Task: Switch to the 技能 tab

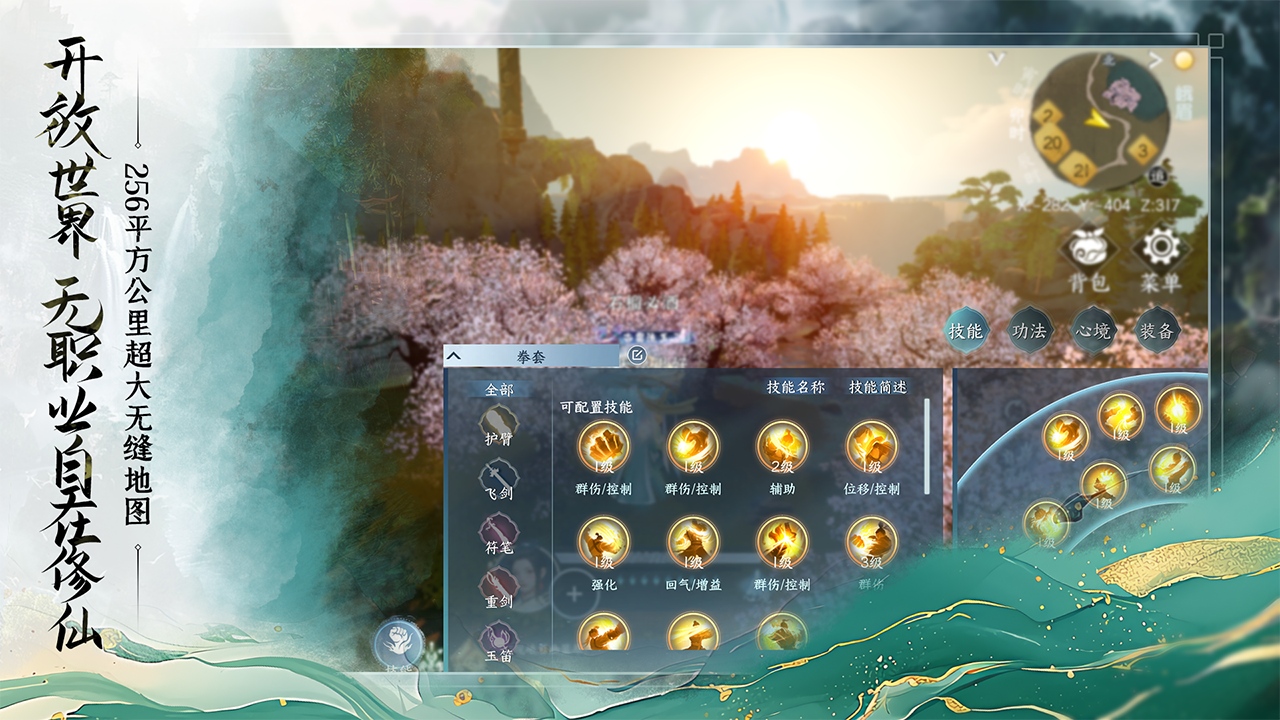Action: [x=966, y=331]
